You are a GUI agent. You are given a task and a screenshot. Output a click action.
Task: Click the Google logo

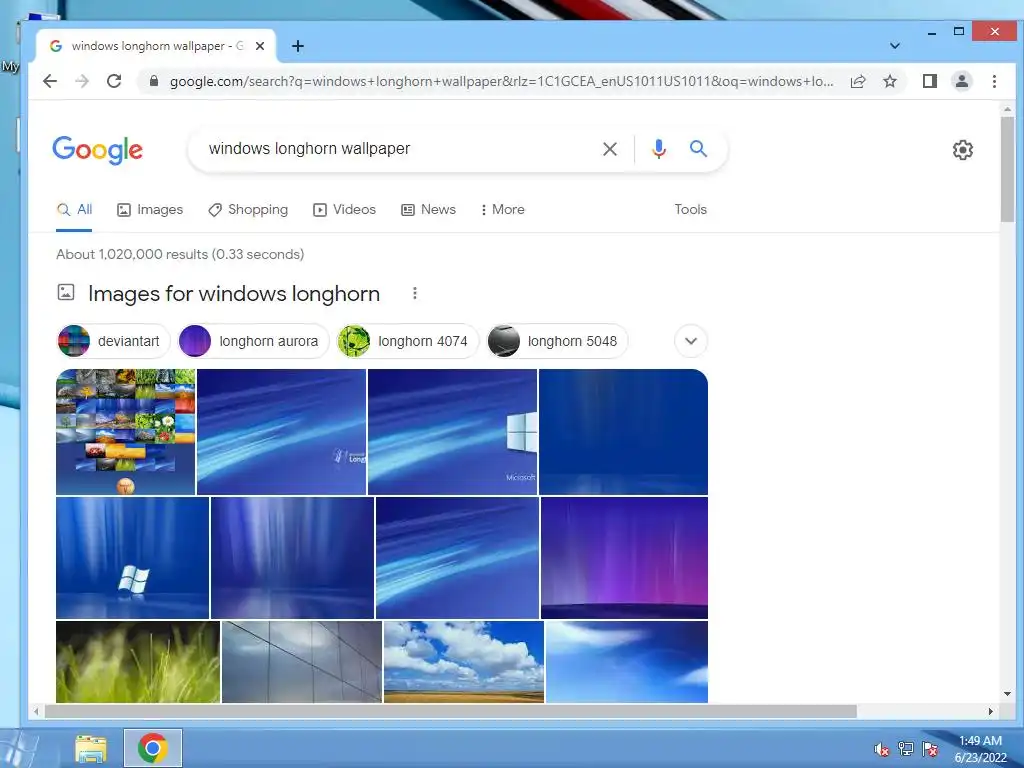(97, 150)
